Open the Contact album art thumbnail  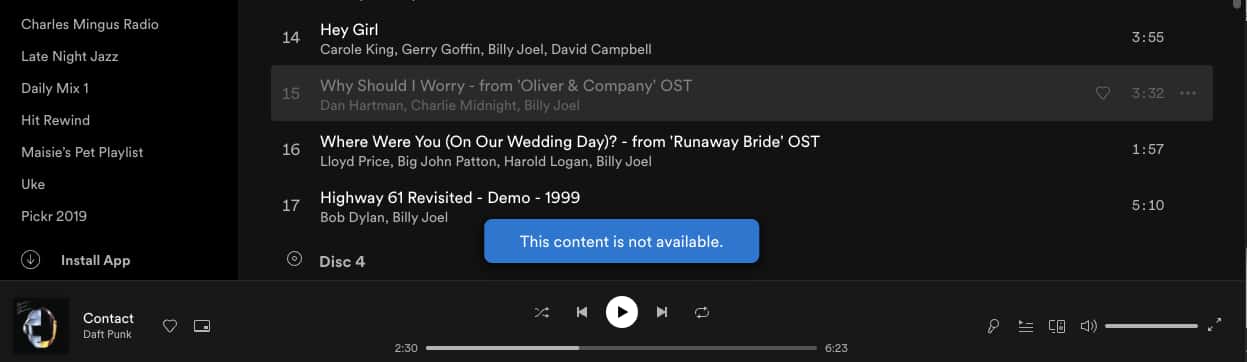point(41,326)
